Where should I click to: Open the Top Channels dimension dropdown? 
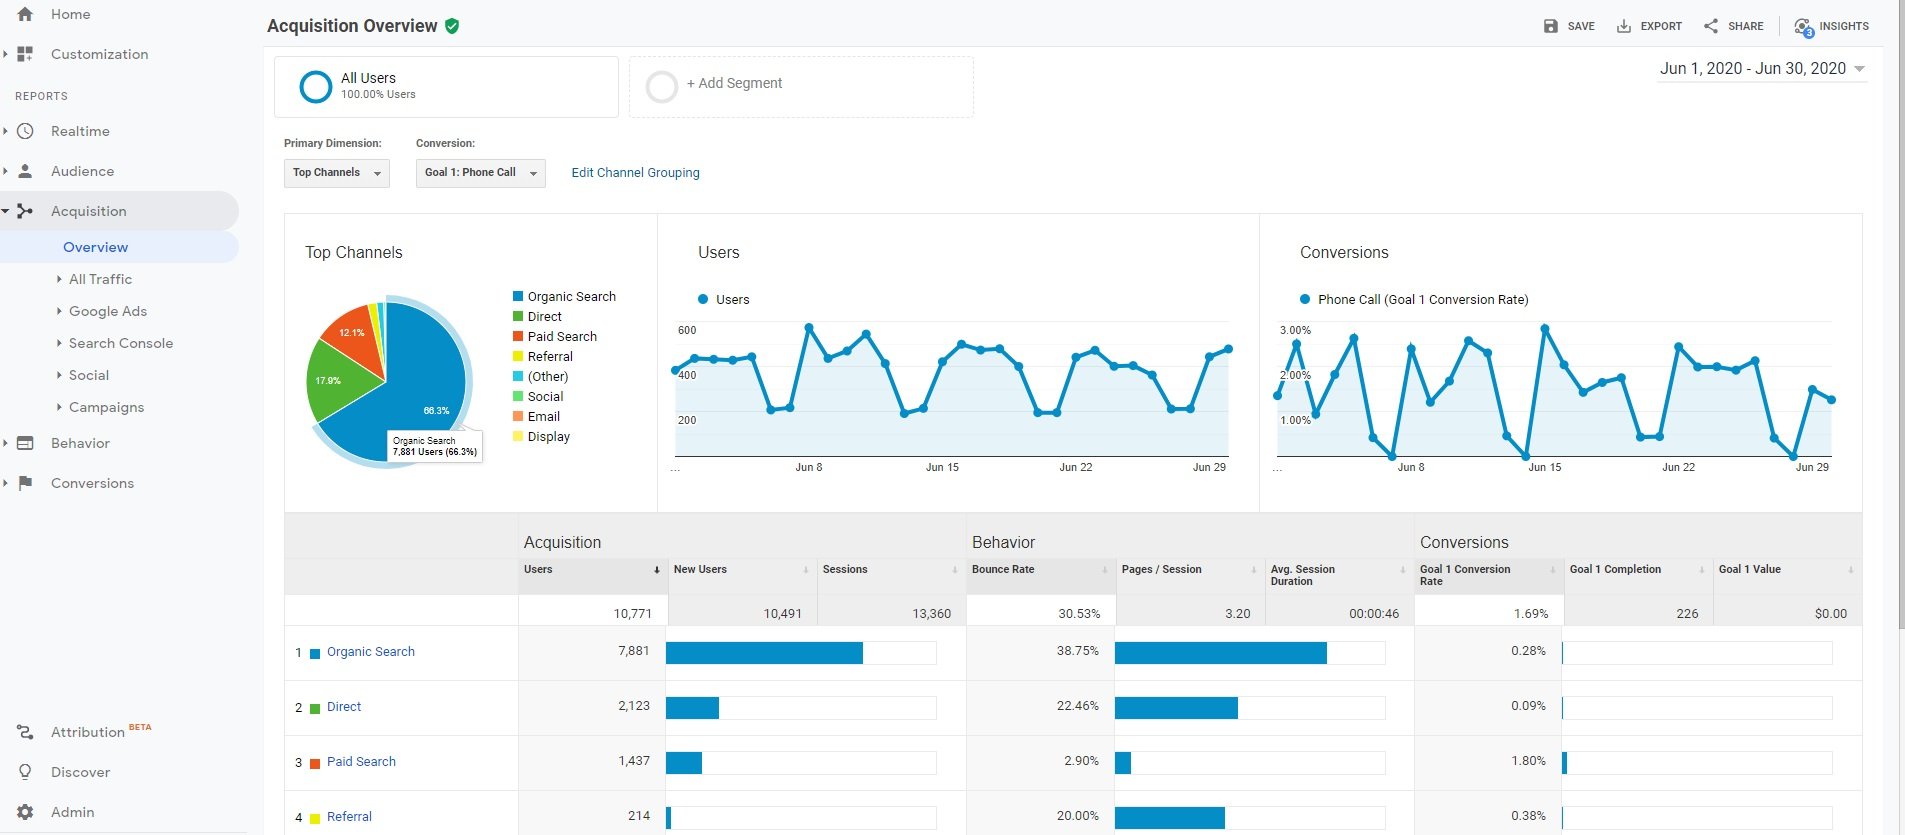point(336,173)
